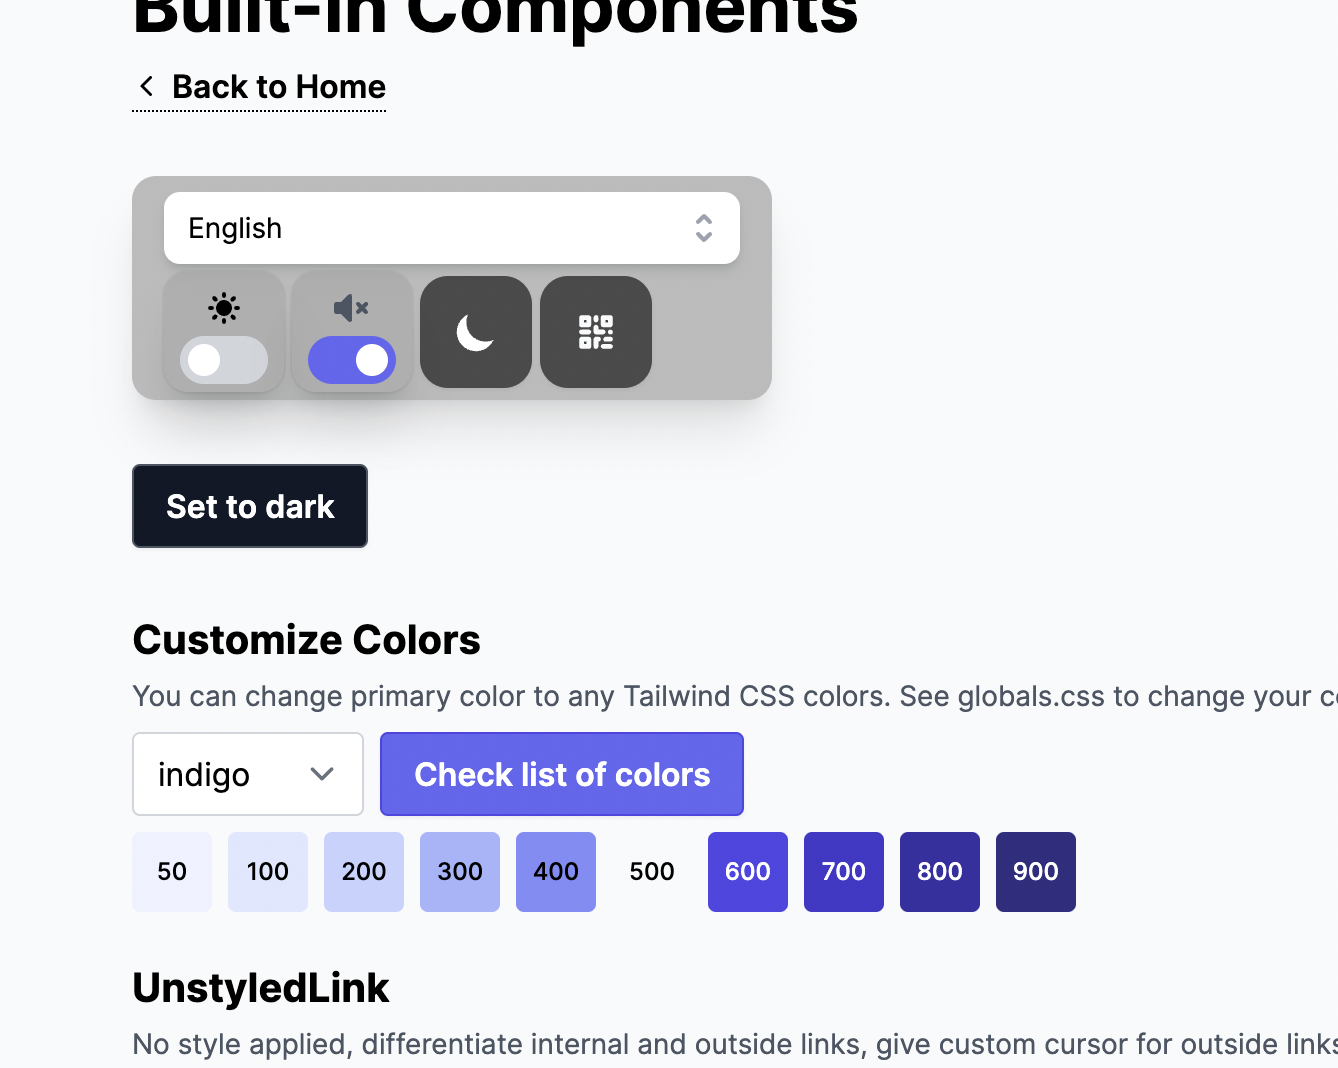Select the 400 indigo swatch
Image resolution: width=1338 pixels, height=1068 pixels.
point(555,871)
